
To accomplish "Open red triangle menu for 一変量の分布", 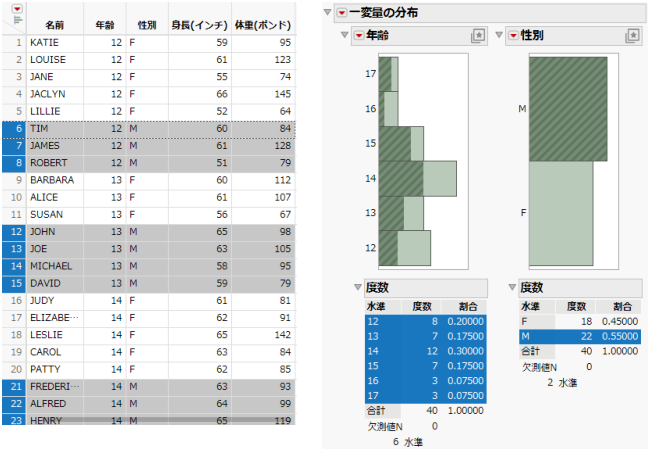I will click(x=342, y=13).
